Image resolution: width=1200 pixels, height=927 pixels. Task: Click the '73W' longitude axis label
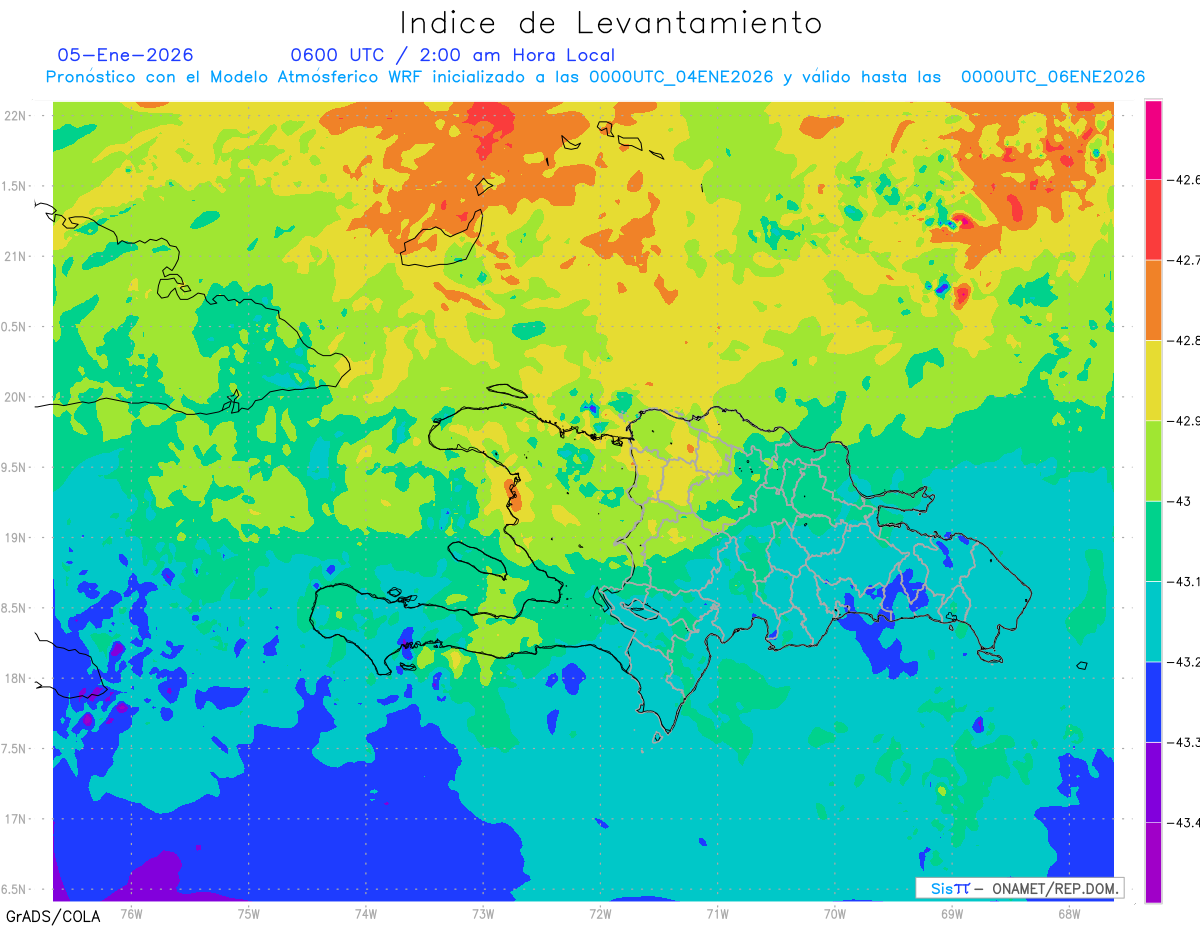coord(482,913)
